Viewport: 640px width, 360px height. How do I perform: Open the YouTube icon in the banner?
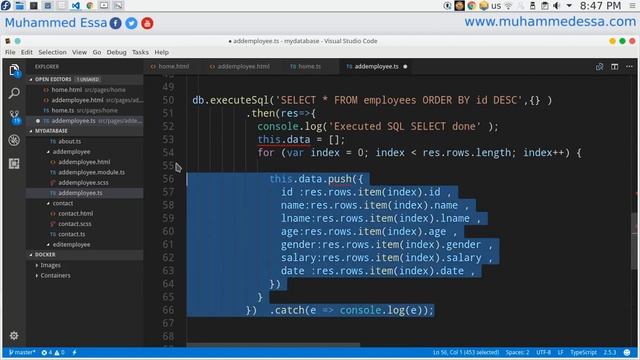(147, 23)
